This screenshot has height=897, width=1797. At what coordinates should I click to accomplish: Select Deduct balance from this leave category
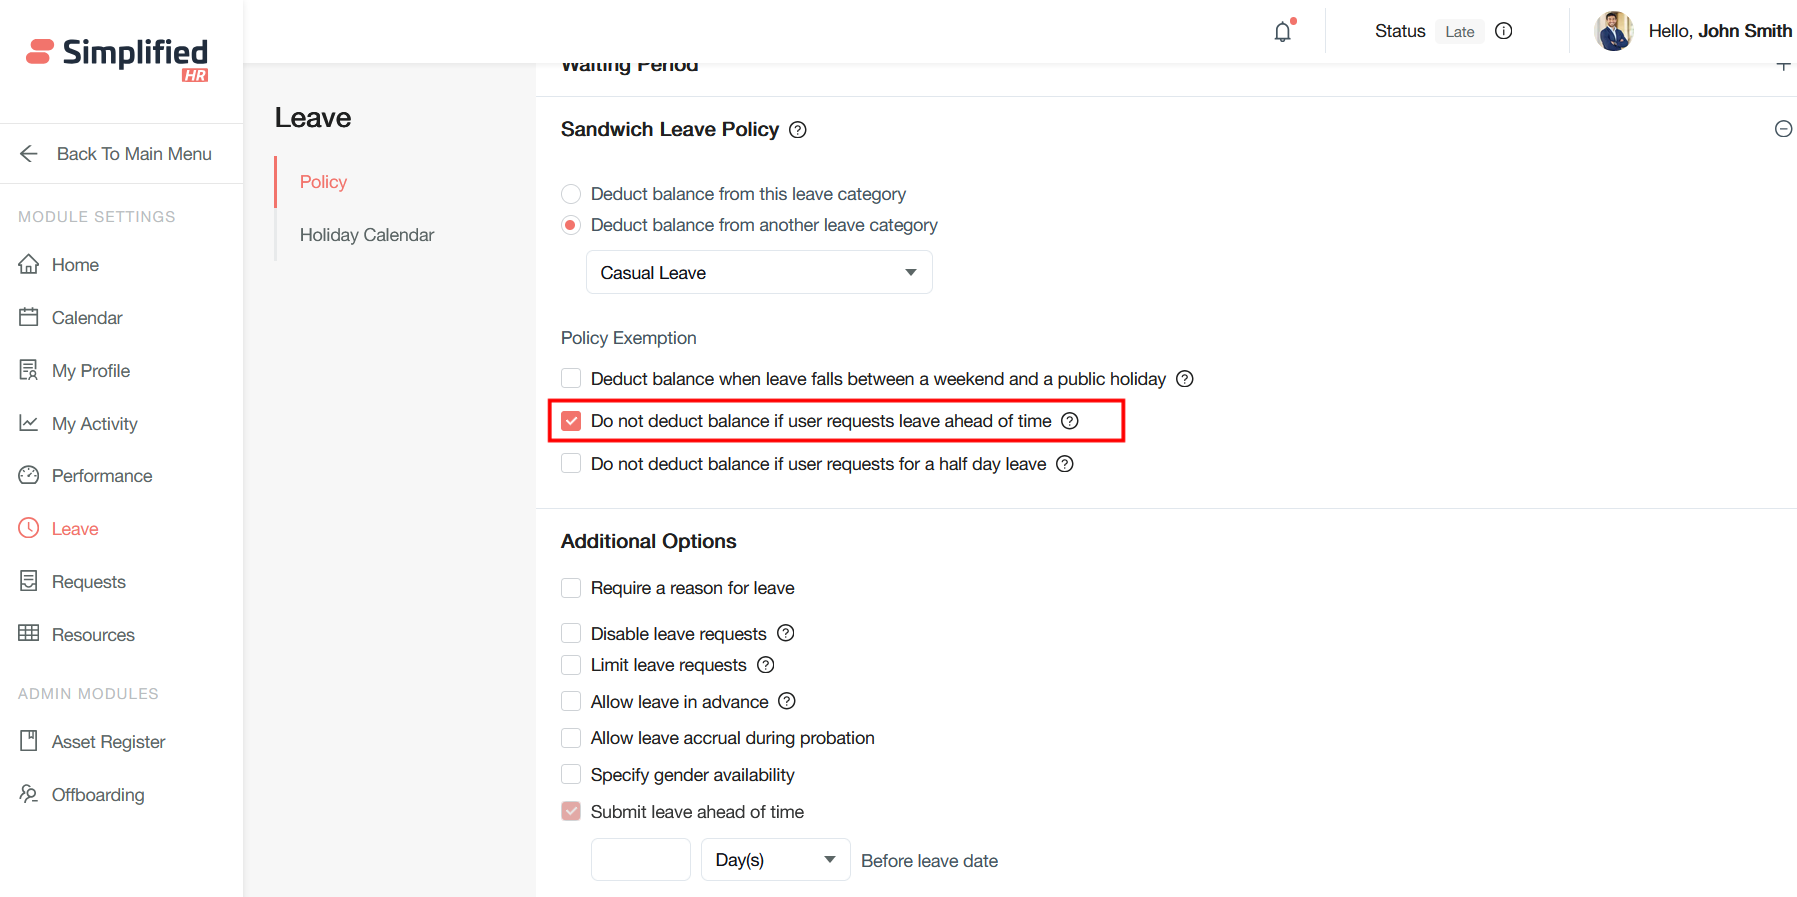[x=571, y=194]
